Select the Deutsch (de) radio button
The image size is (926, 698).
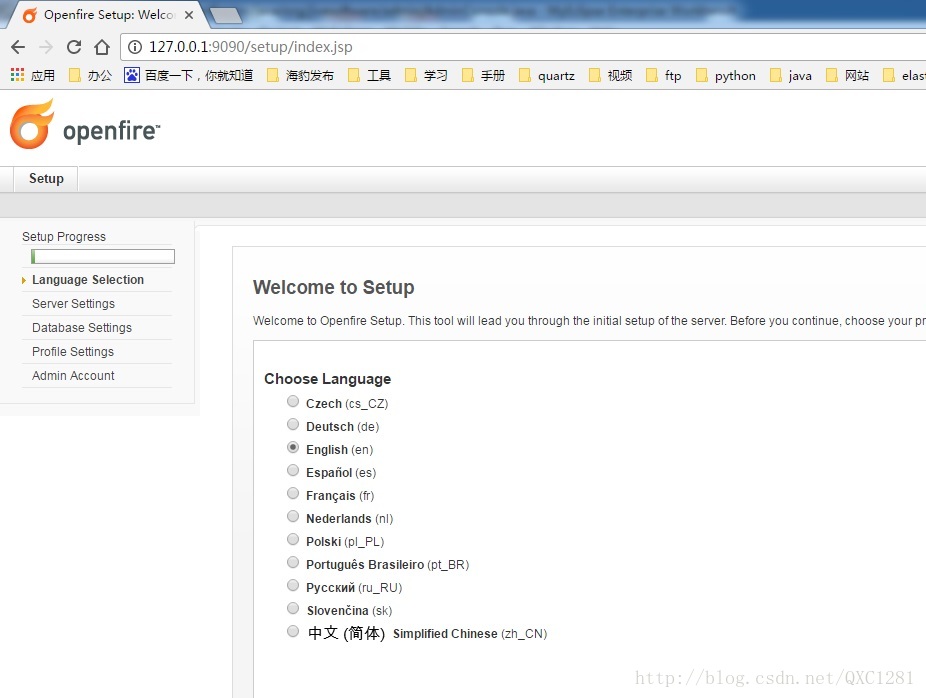point(293,425)
